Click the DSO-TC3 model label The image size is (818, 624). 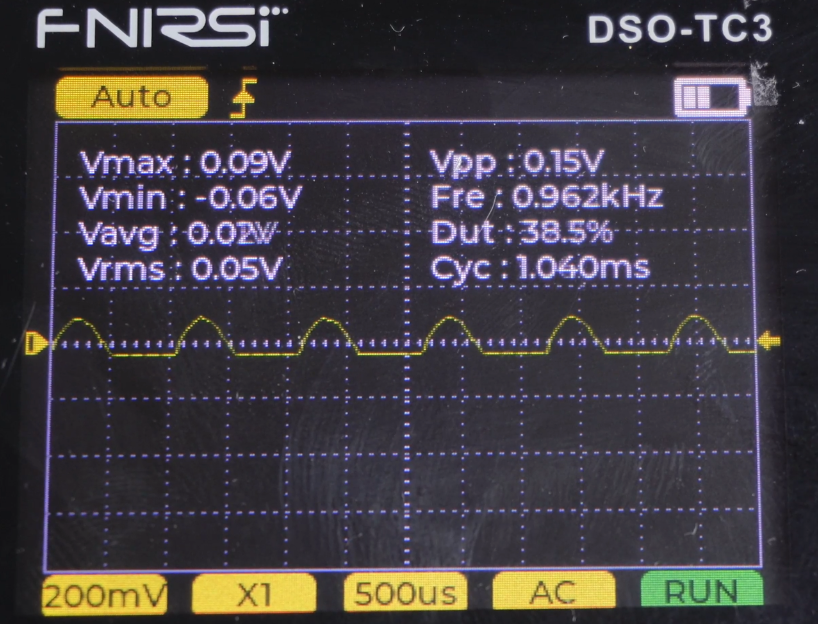pos(680,29)
